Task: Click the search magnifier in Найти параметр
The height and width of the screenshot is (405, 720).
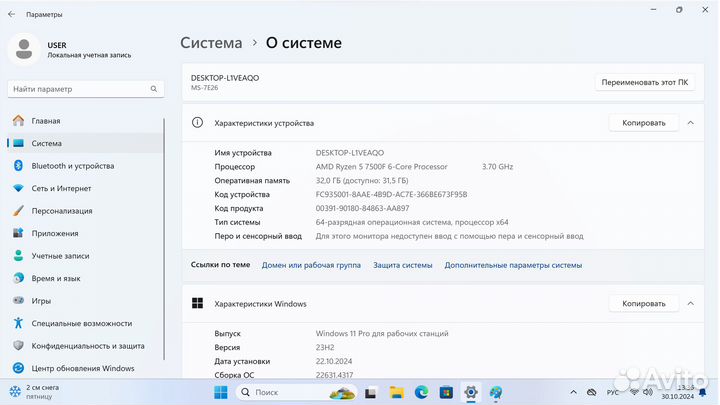Action: click(154, 89)
